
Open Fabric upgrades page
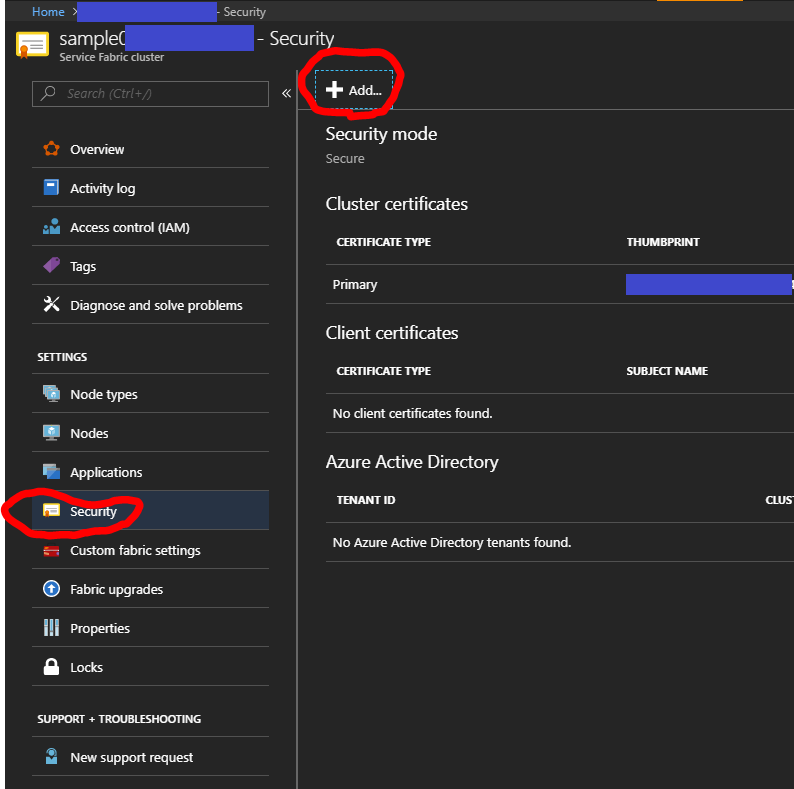(150, 589)
